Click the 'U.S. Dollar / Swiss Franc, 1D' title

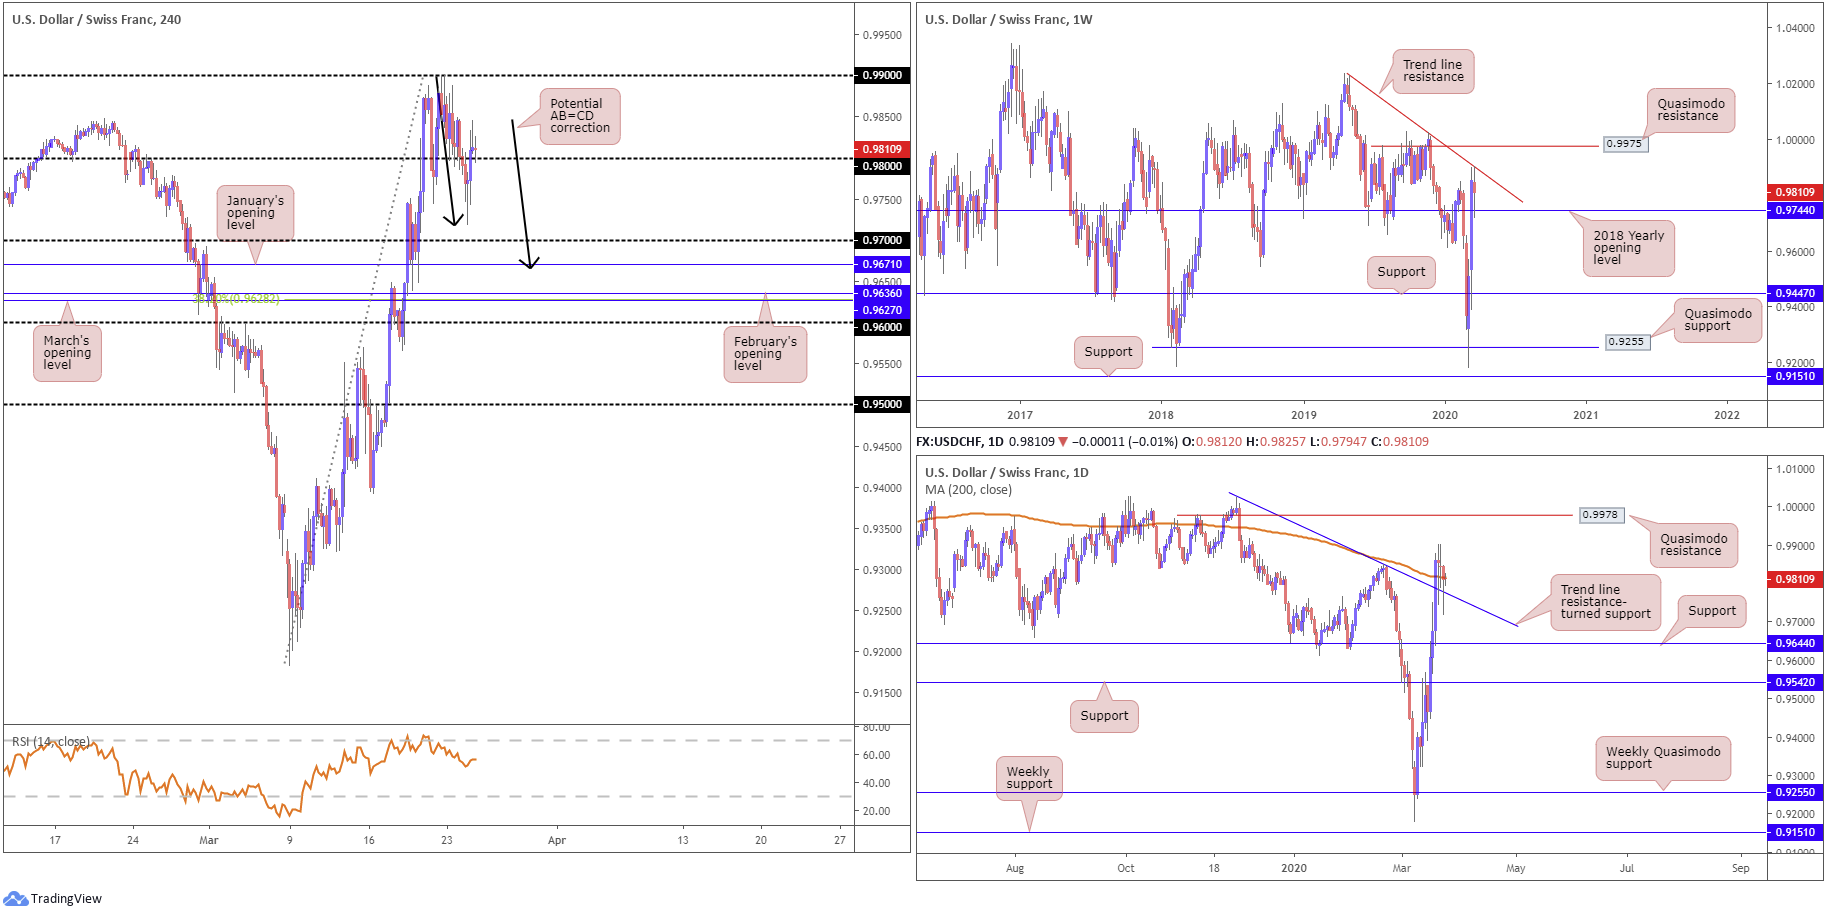(x=1006, y=472)
